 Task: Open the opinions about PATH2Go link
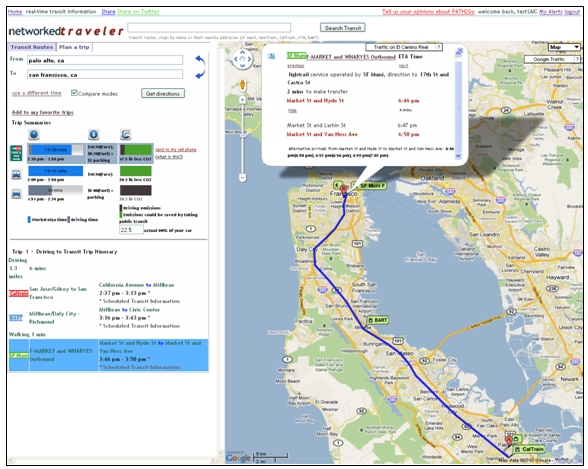(x=428, y=12)
